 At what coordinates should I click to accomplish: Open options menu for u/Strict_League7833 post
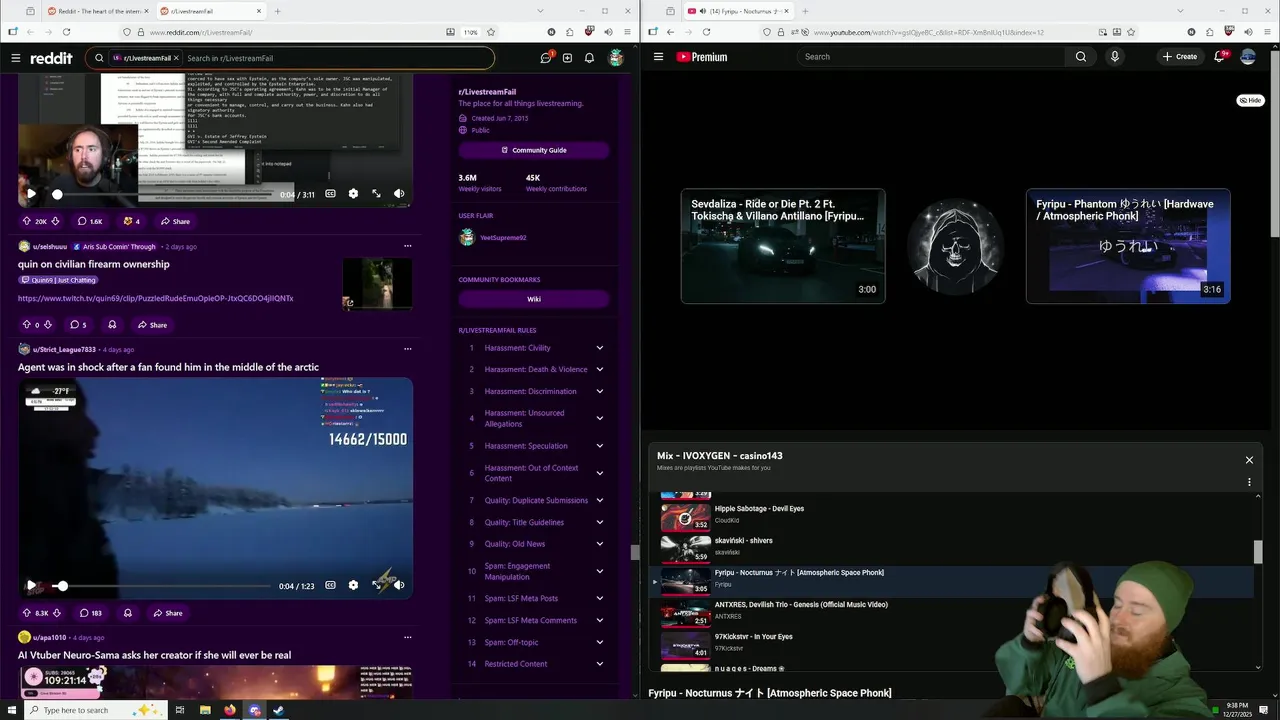[x=407, y=349]
